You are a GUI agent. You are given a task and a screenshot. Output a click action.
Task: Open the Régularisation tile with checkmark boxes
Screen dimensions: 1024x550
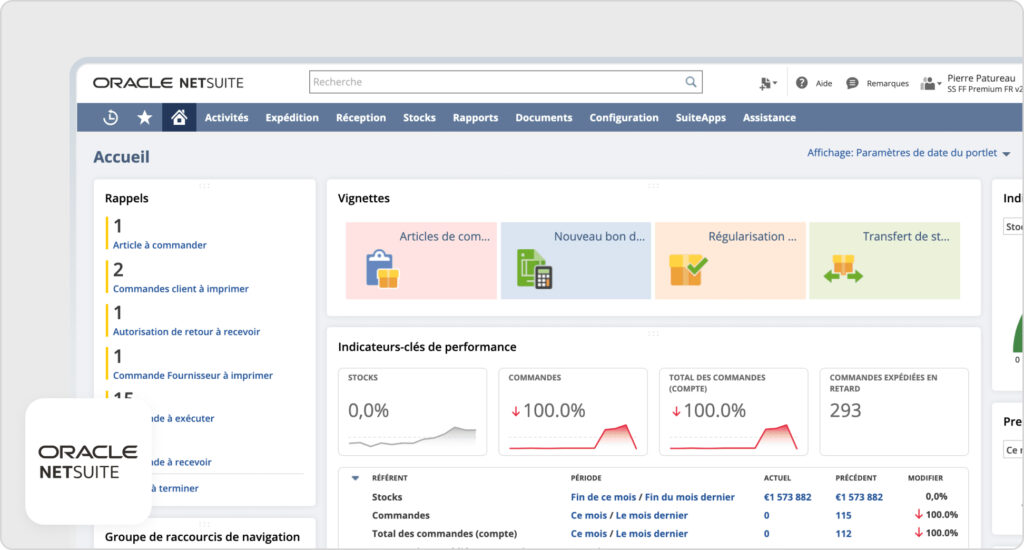(x=688, y=269)
